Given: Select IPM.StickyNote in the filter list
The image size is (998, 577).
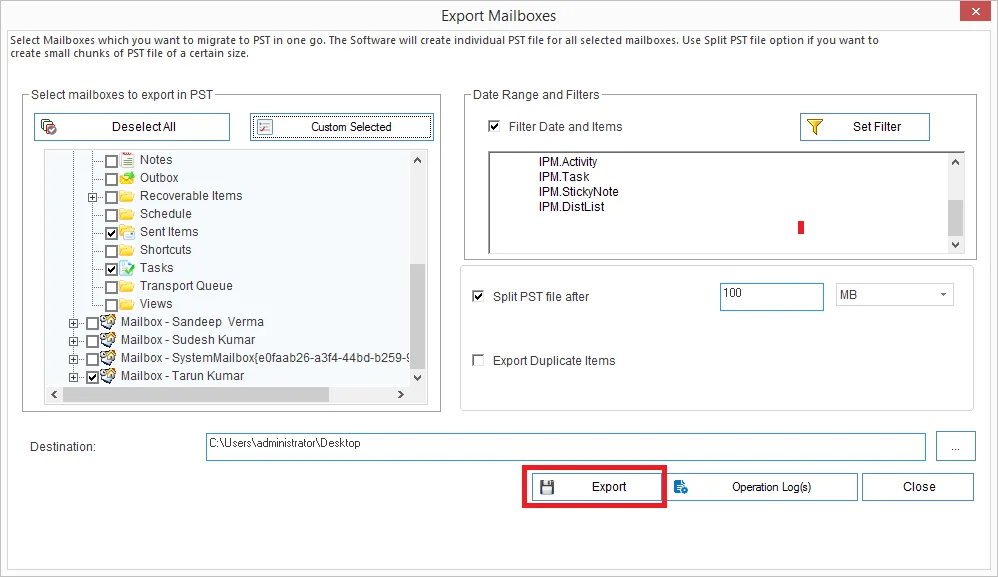Looking at the screenshot, I should point(578,192).
